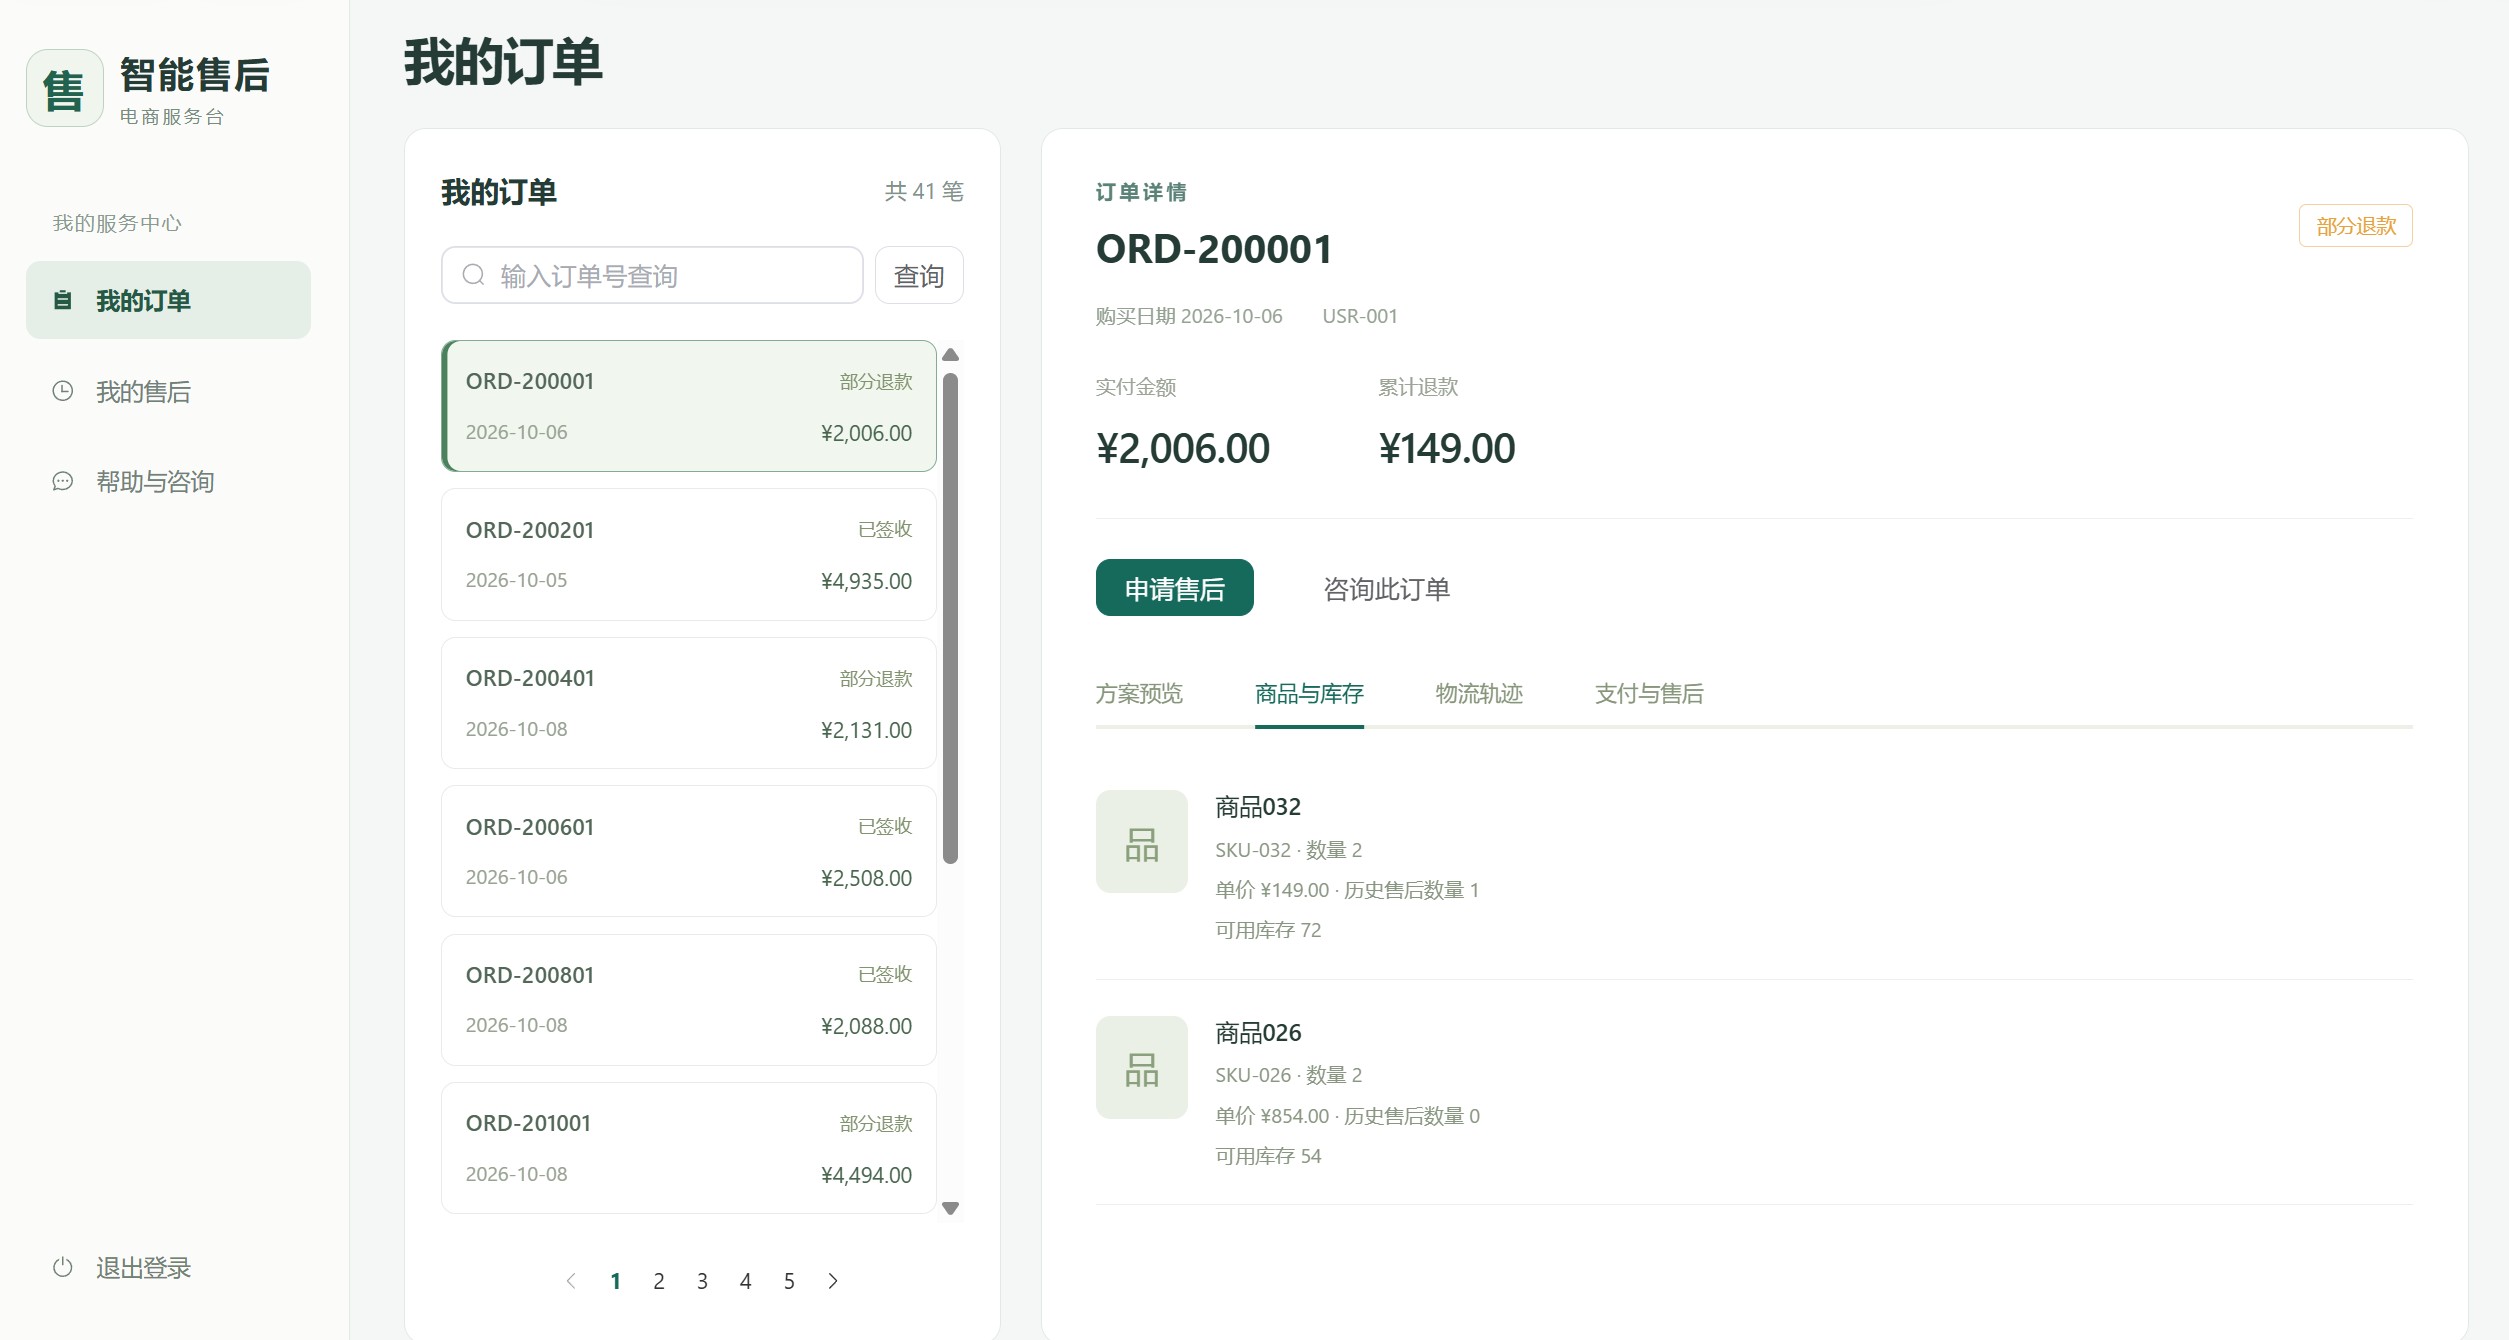Viewport: 2509px width, 1340px height.
Task: Select order card ORD-200801
Action: click(689, 1000)
